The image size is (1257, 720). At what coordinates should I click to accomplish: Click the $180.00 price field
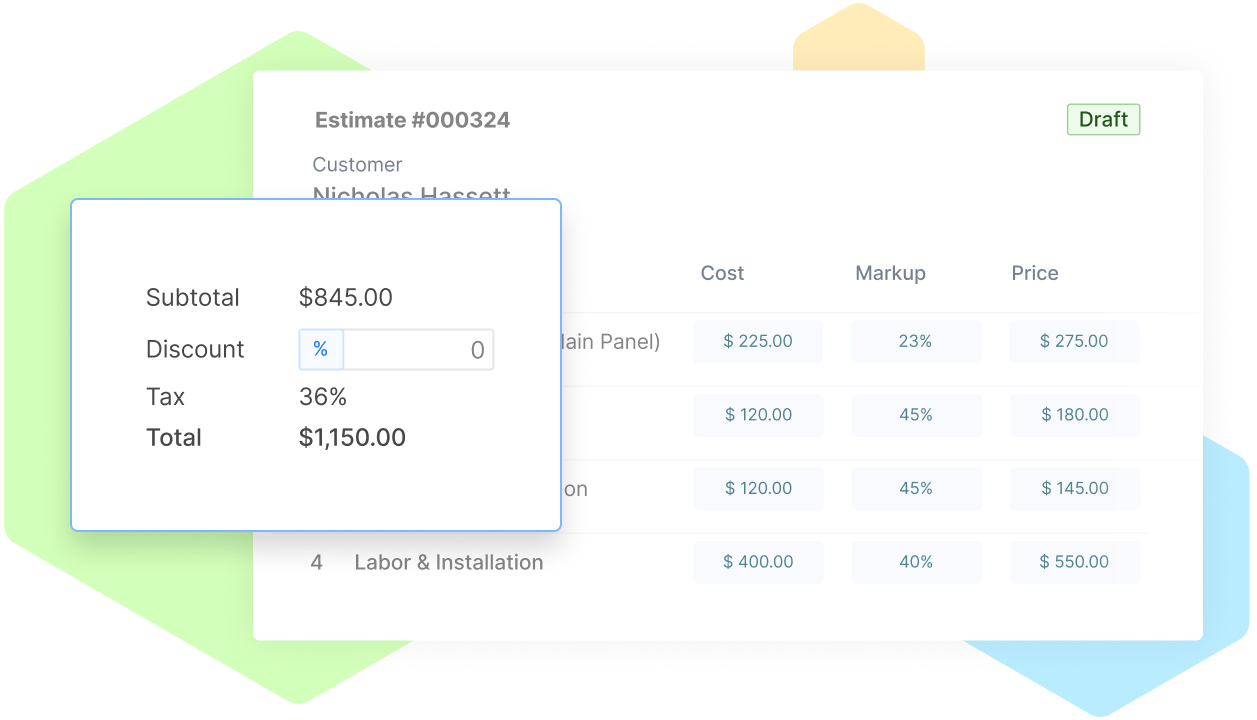tap(1073, 415)
